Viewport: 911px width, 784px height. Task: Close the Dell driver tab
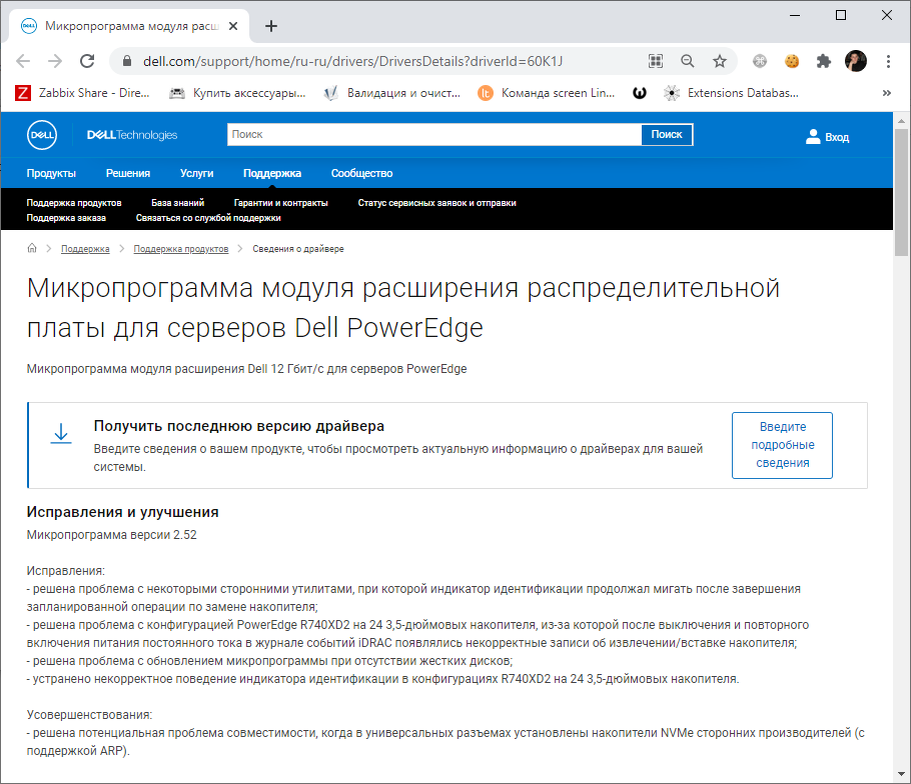point(233,26)
